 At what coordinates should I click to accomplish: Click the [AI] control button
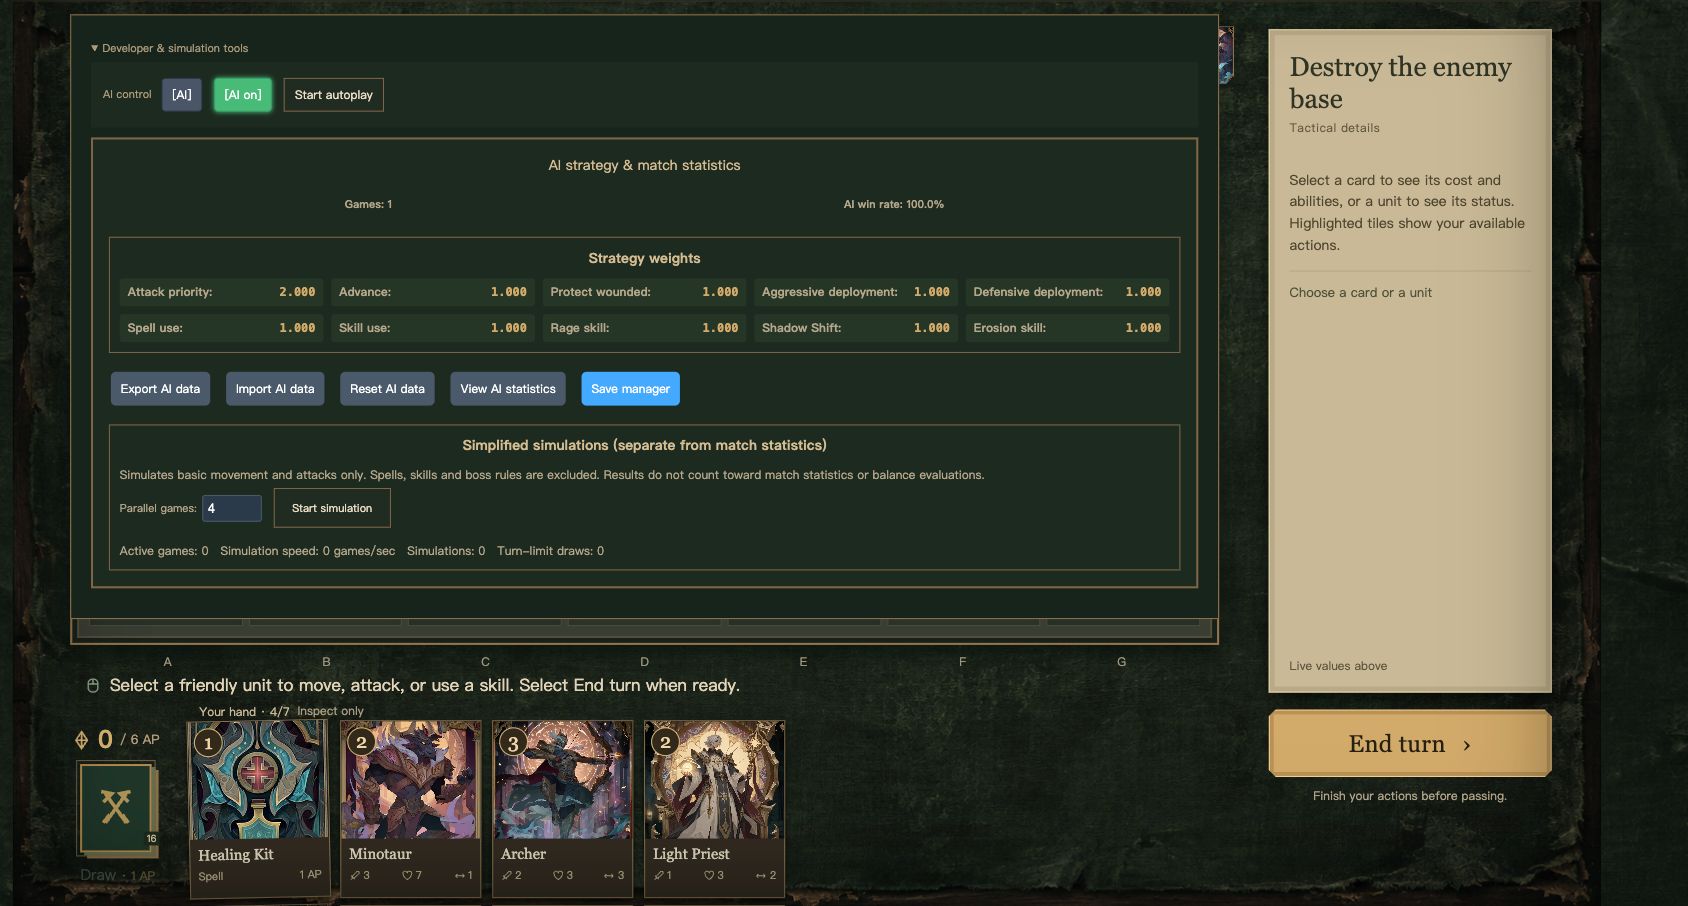(182, 95)
